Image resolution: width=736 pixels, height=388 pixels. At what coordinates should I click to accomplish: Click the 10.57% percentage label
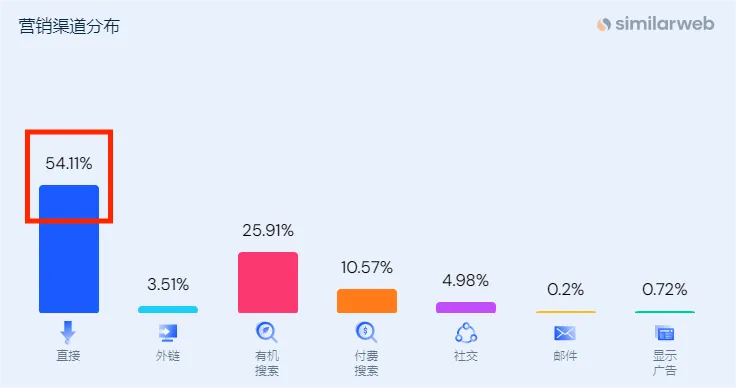click(367, 267)
